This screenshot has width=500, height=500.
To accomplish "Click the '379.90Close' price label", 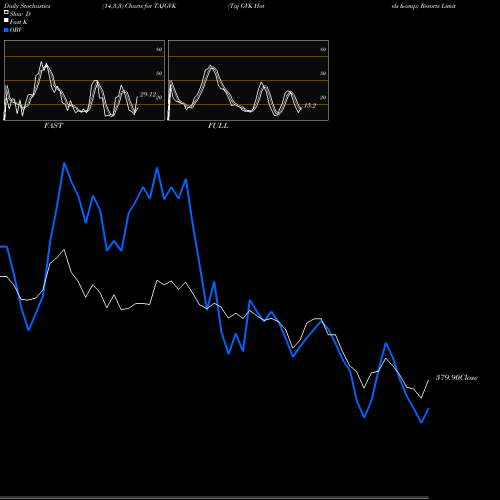I will point(457,377).
